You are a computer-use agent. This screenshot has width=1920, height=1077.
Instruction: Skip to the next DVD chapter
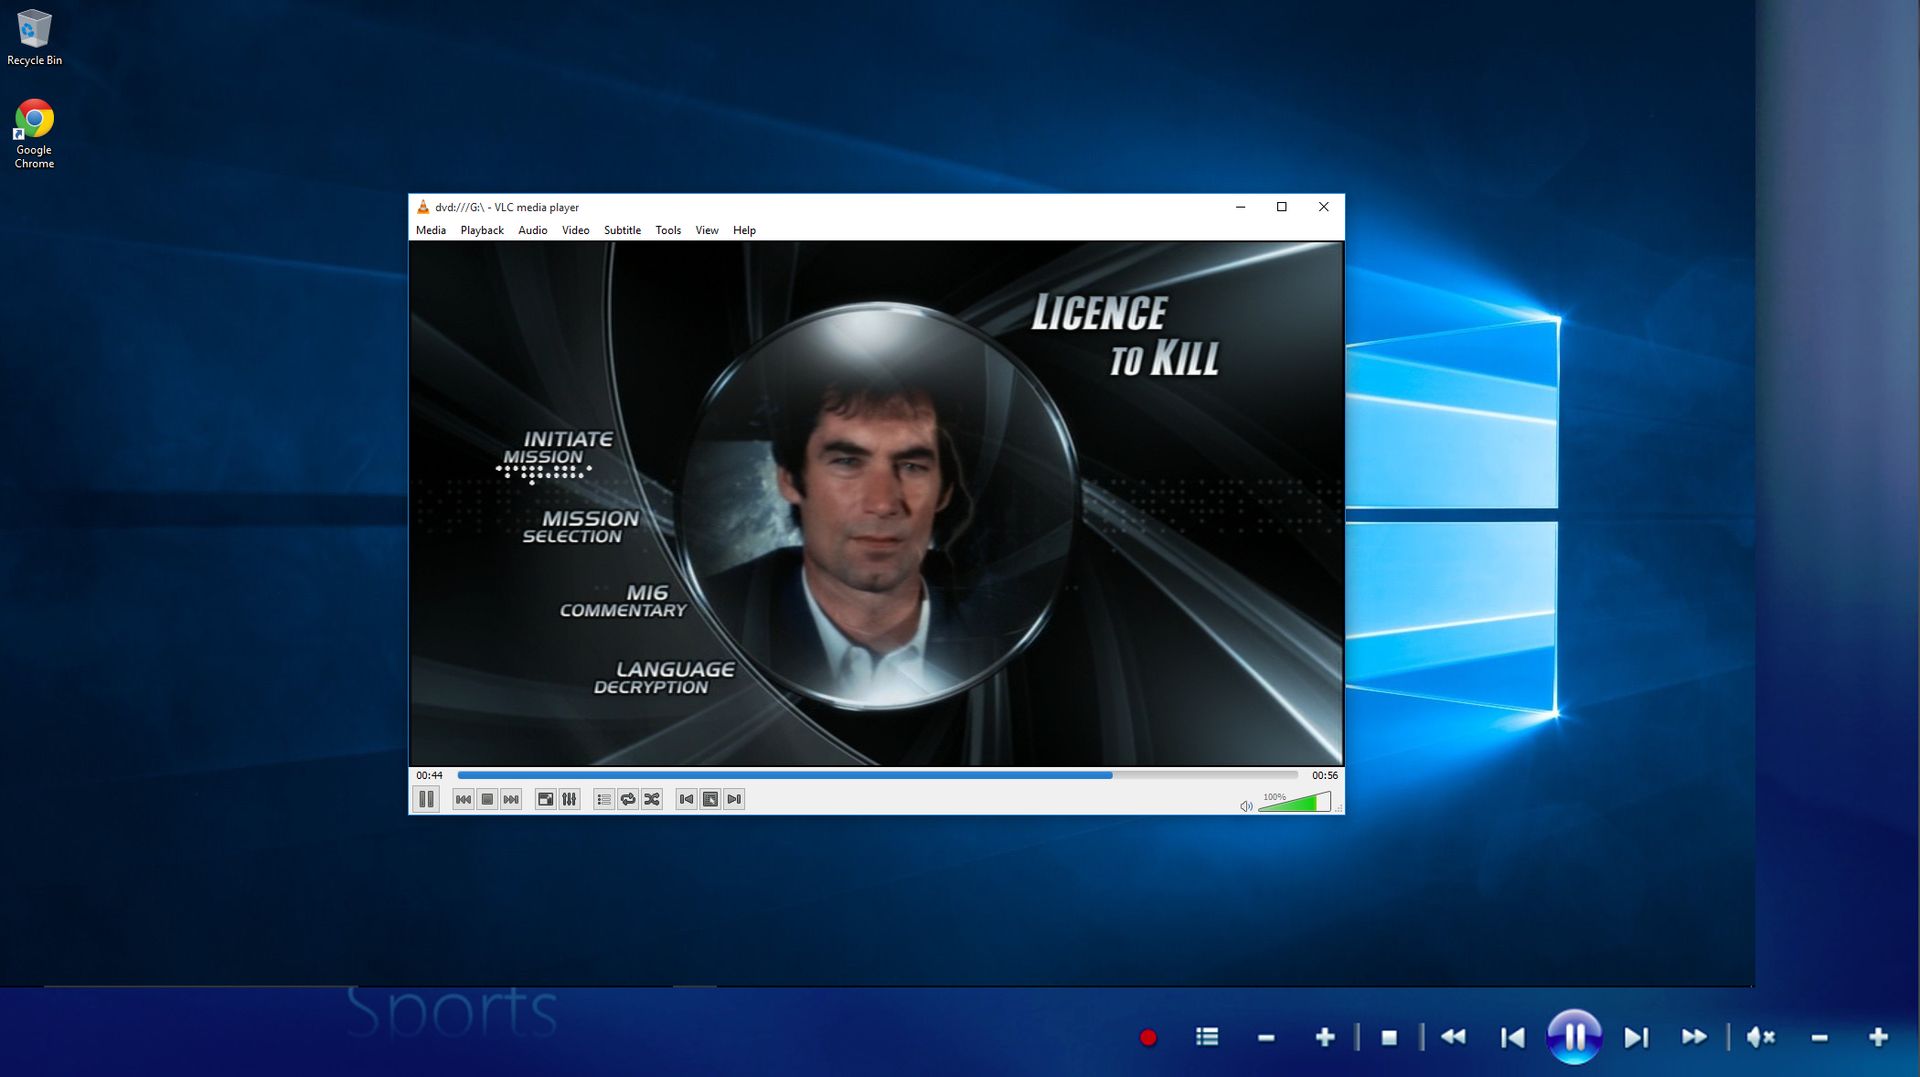point(733,799)
